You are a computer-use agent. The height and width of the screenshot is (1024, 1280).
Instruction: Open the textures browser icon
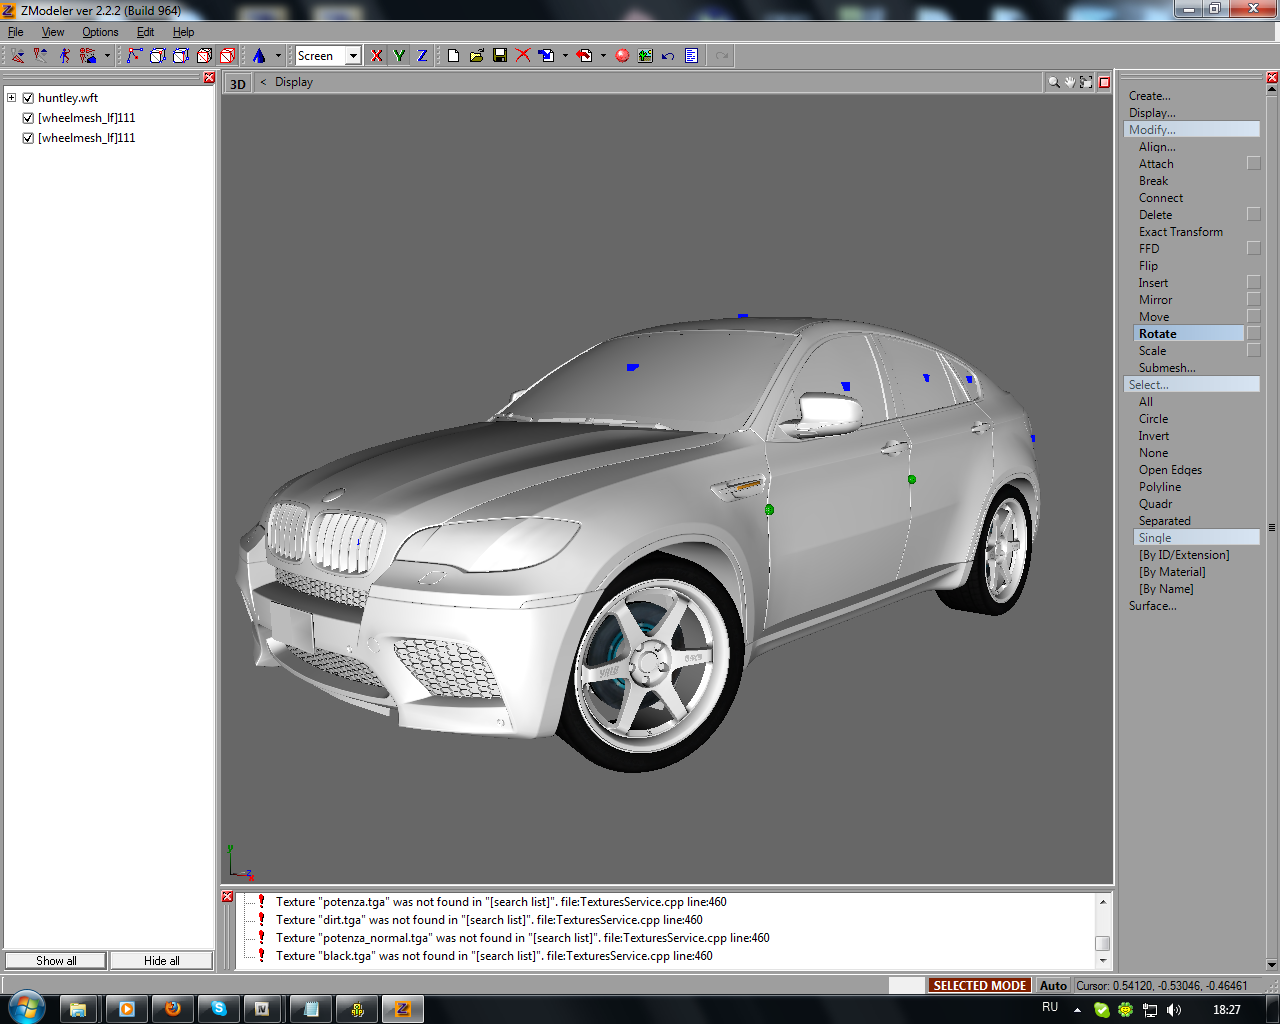pos(645,56)
